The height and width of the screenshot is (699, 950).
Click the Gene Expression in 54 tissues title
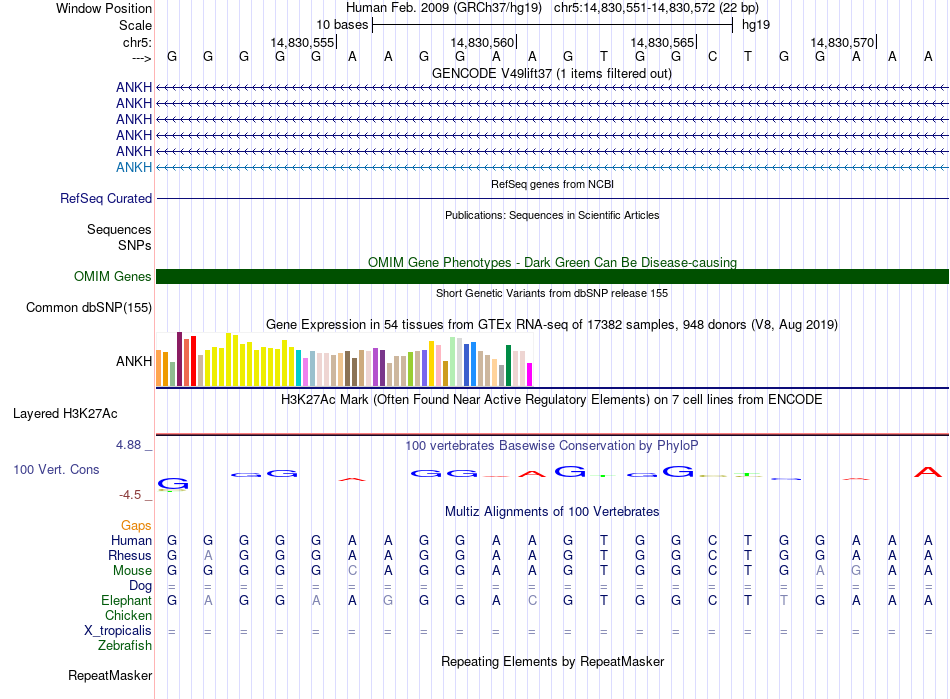point(551,325)
